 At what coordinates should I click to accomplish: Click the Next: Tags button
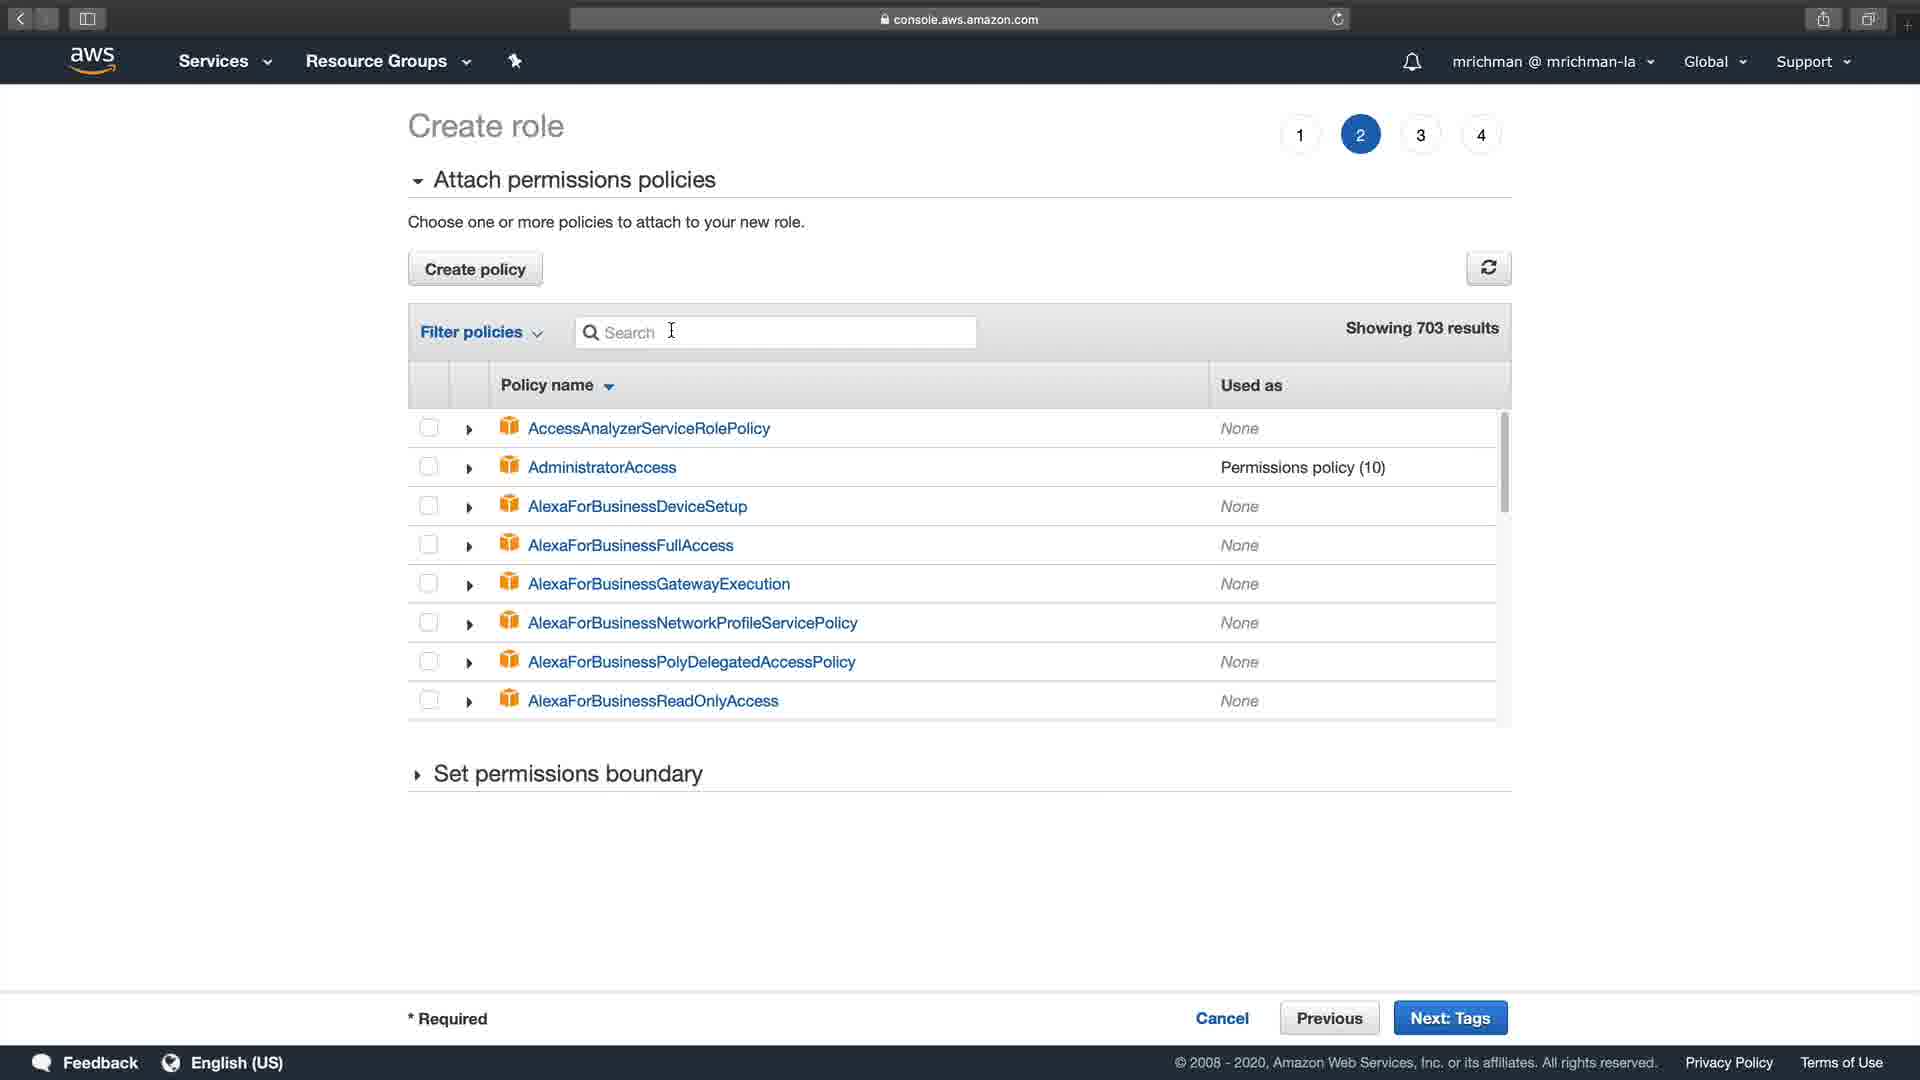pyautogui.click(x=1450, y=1018)
